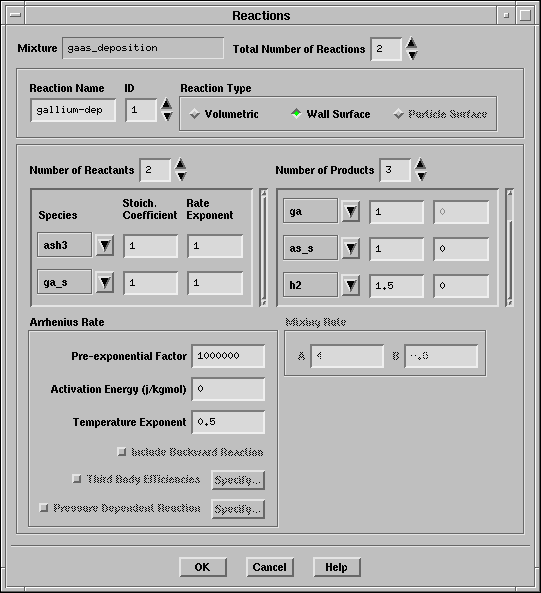Decrease Number of Reactants down arrow

(181, 176)
